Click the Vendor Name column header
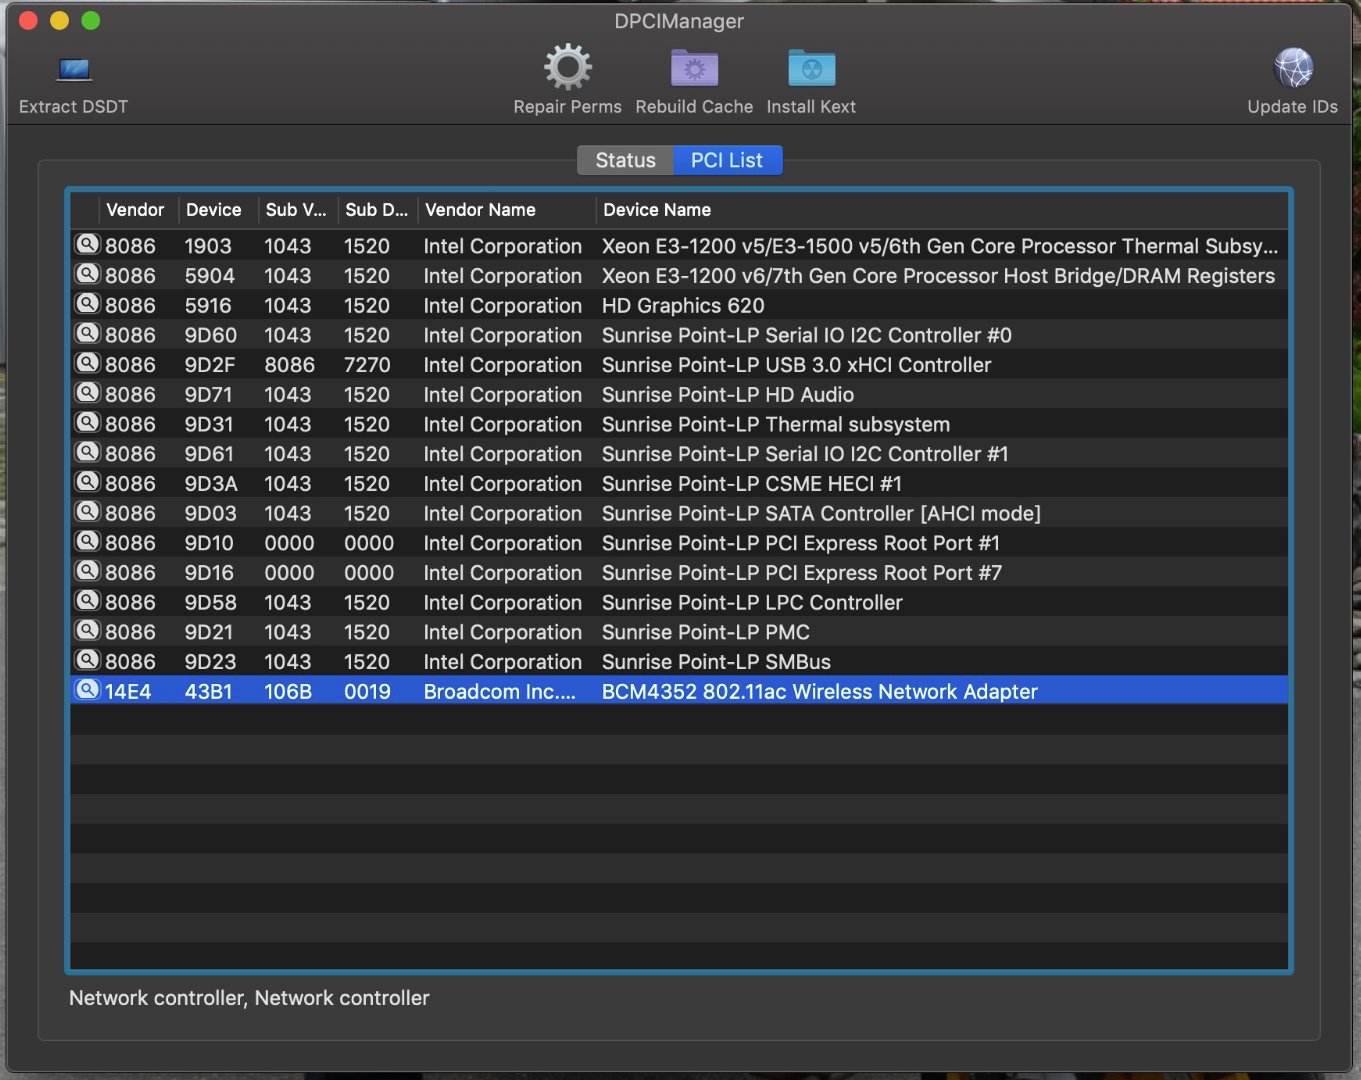Image resolution: width=1361 pixels, height=1080 pixels. pos(480,210)
